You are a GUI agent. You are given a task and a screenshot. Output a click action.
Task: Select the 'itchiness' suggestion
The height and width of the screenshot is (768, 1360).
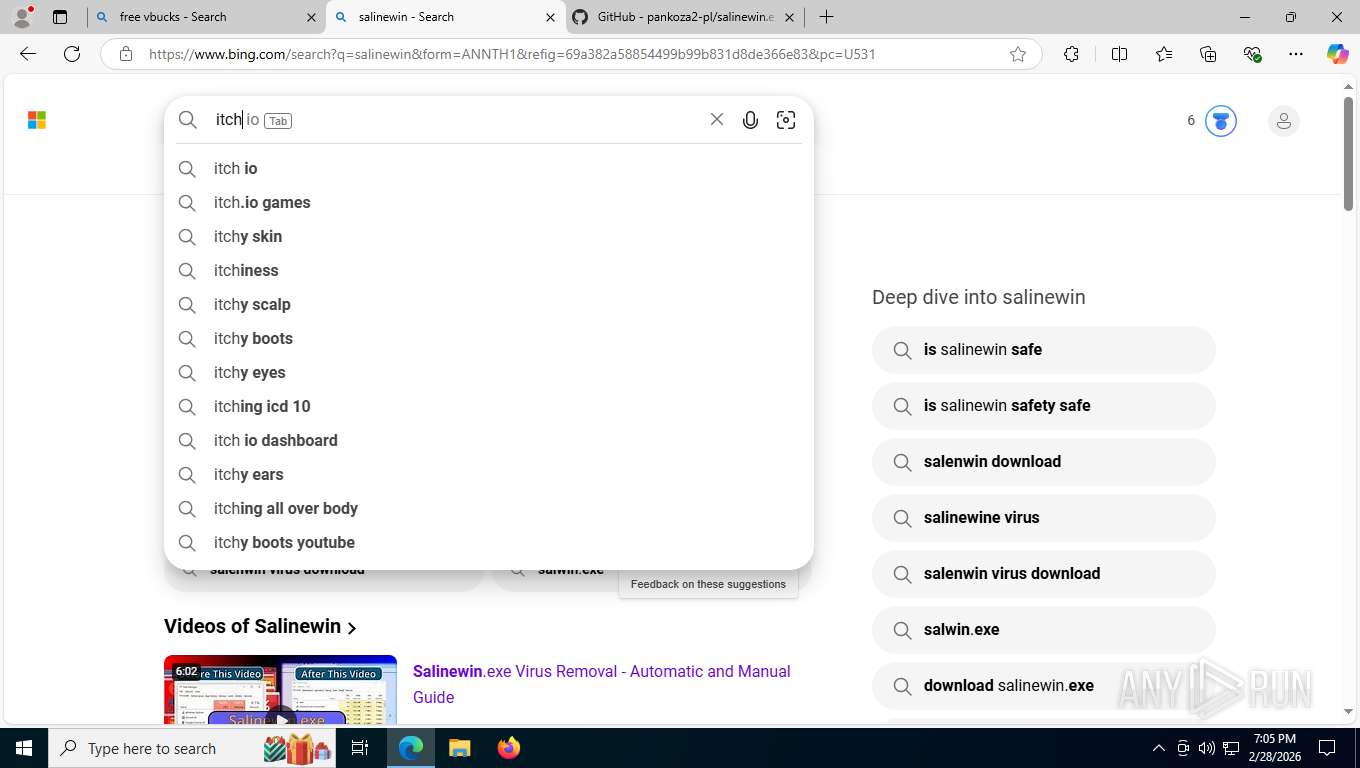click(488, 271)
